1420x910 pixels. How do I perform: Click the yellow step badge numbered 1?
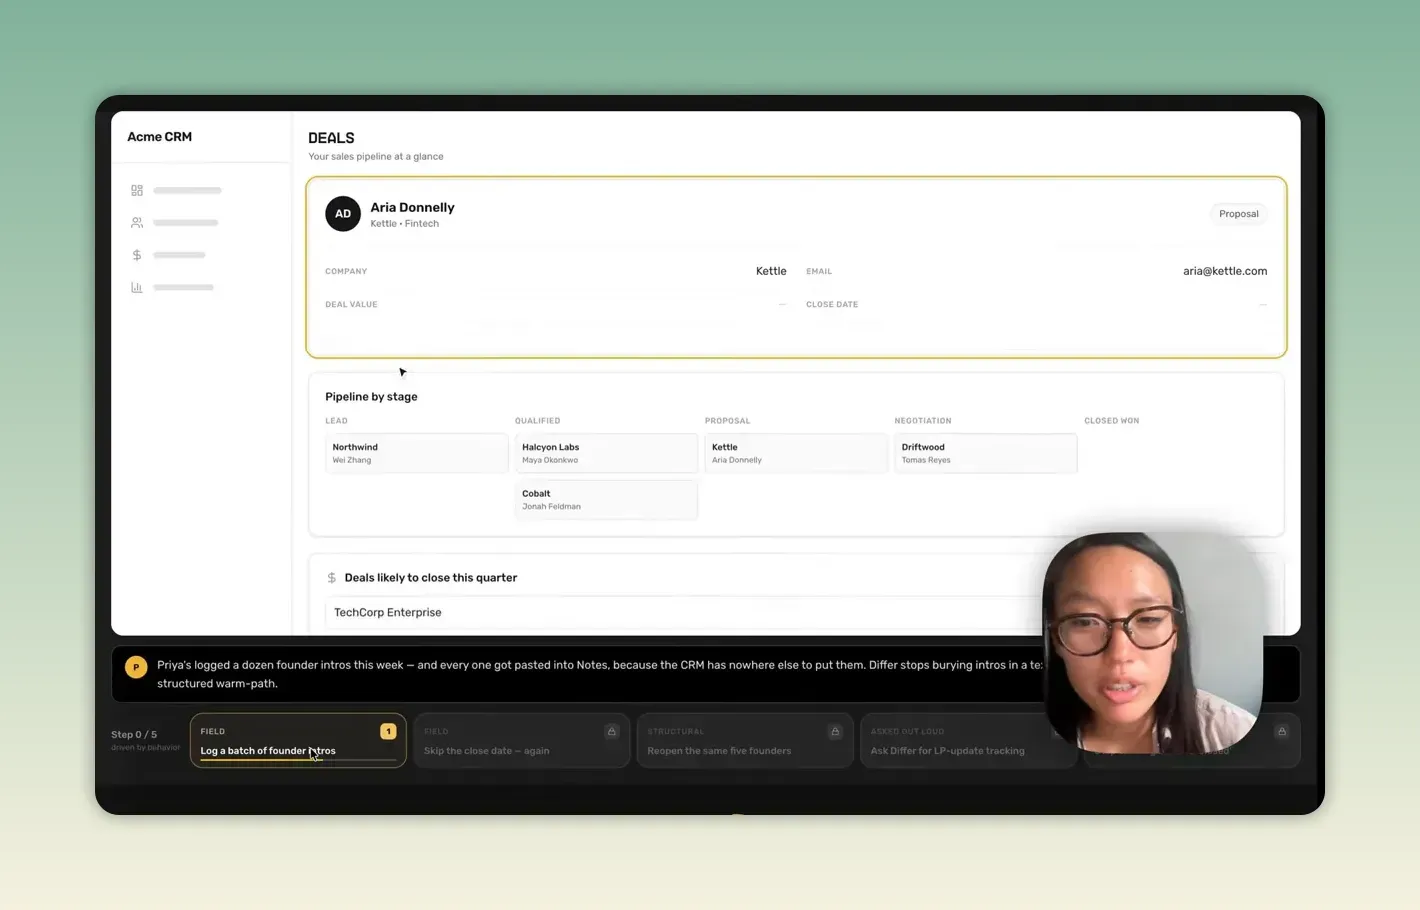coord(388,731)
